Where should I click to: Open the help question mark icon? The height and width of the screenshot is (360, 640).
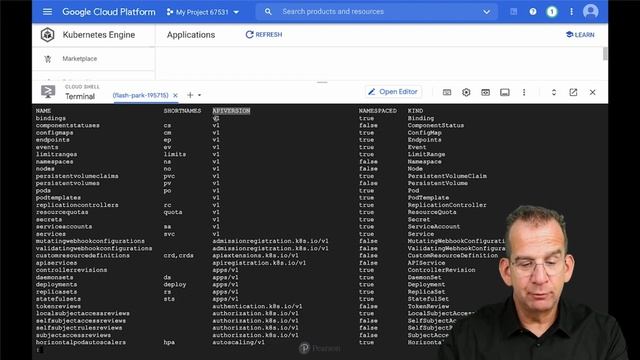point(533,12)
